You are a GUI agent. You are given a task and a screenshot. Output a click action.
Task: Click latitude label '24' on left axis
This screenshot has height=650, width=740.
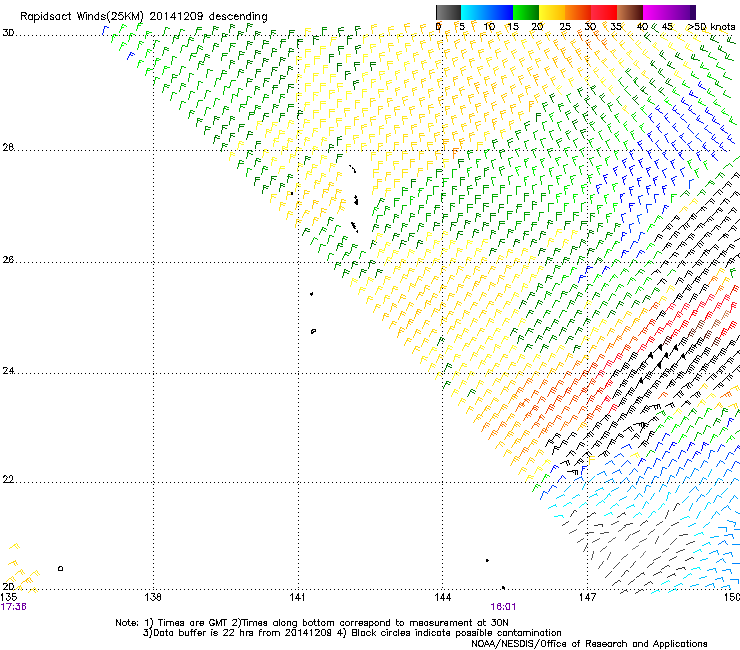[x=8, y=371]
